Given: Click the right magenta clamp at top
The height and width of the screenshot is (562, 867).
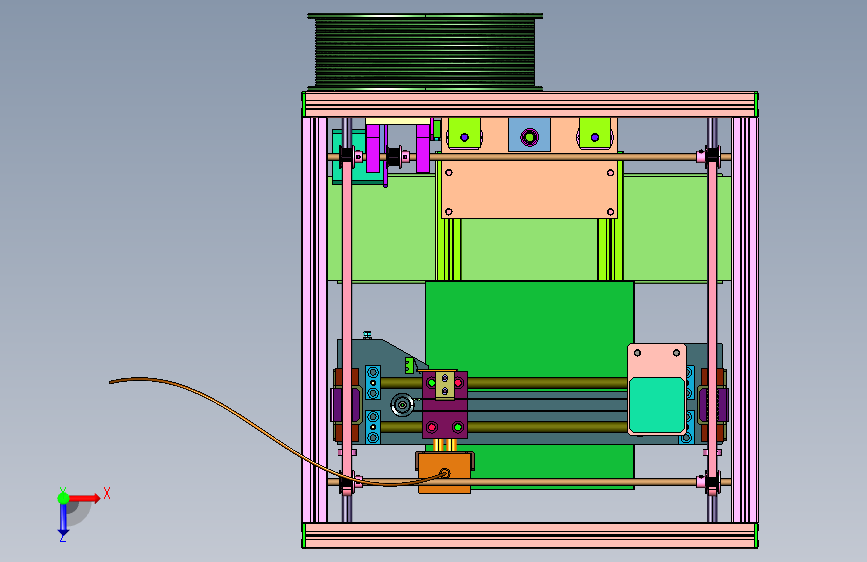Looking at the screenshot, I should pyautogui.click(x=423, y=148).
